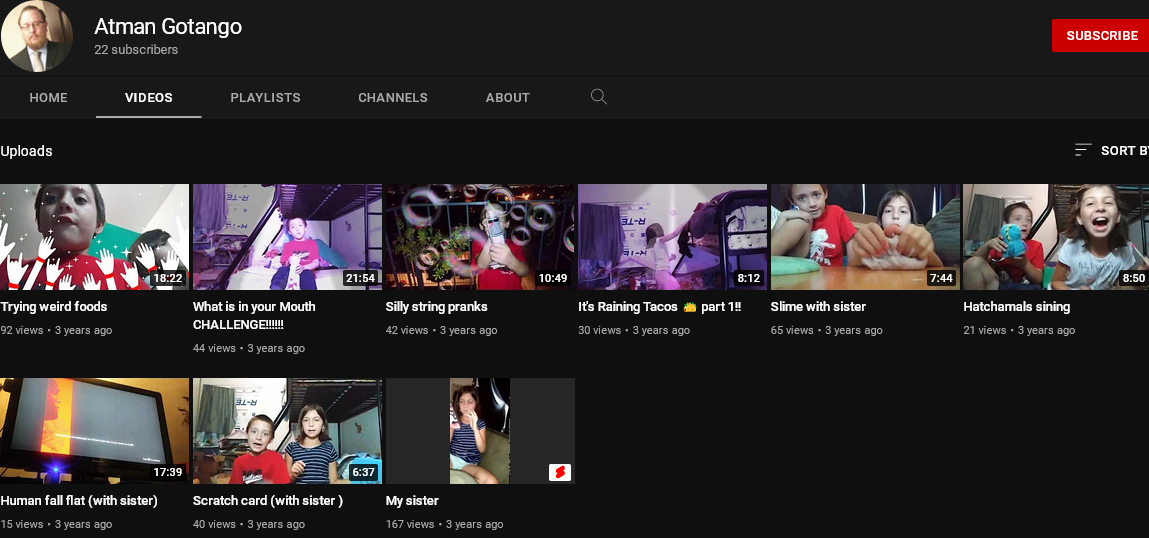Play the Scratch card video thumbnail
The image size is (1149, 538).
coord(287,431)
